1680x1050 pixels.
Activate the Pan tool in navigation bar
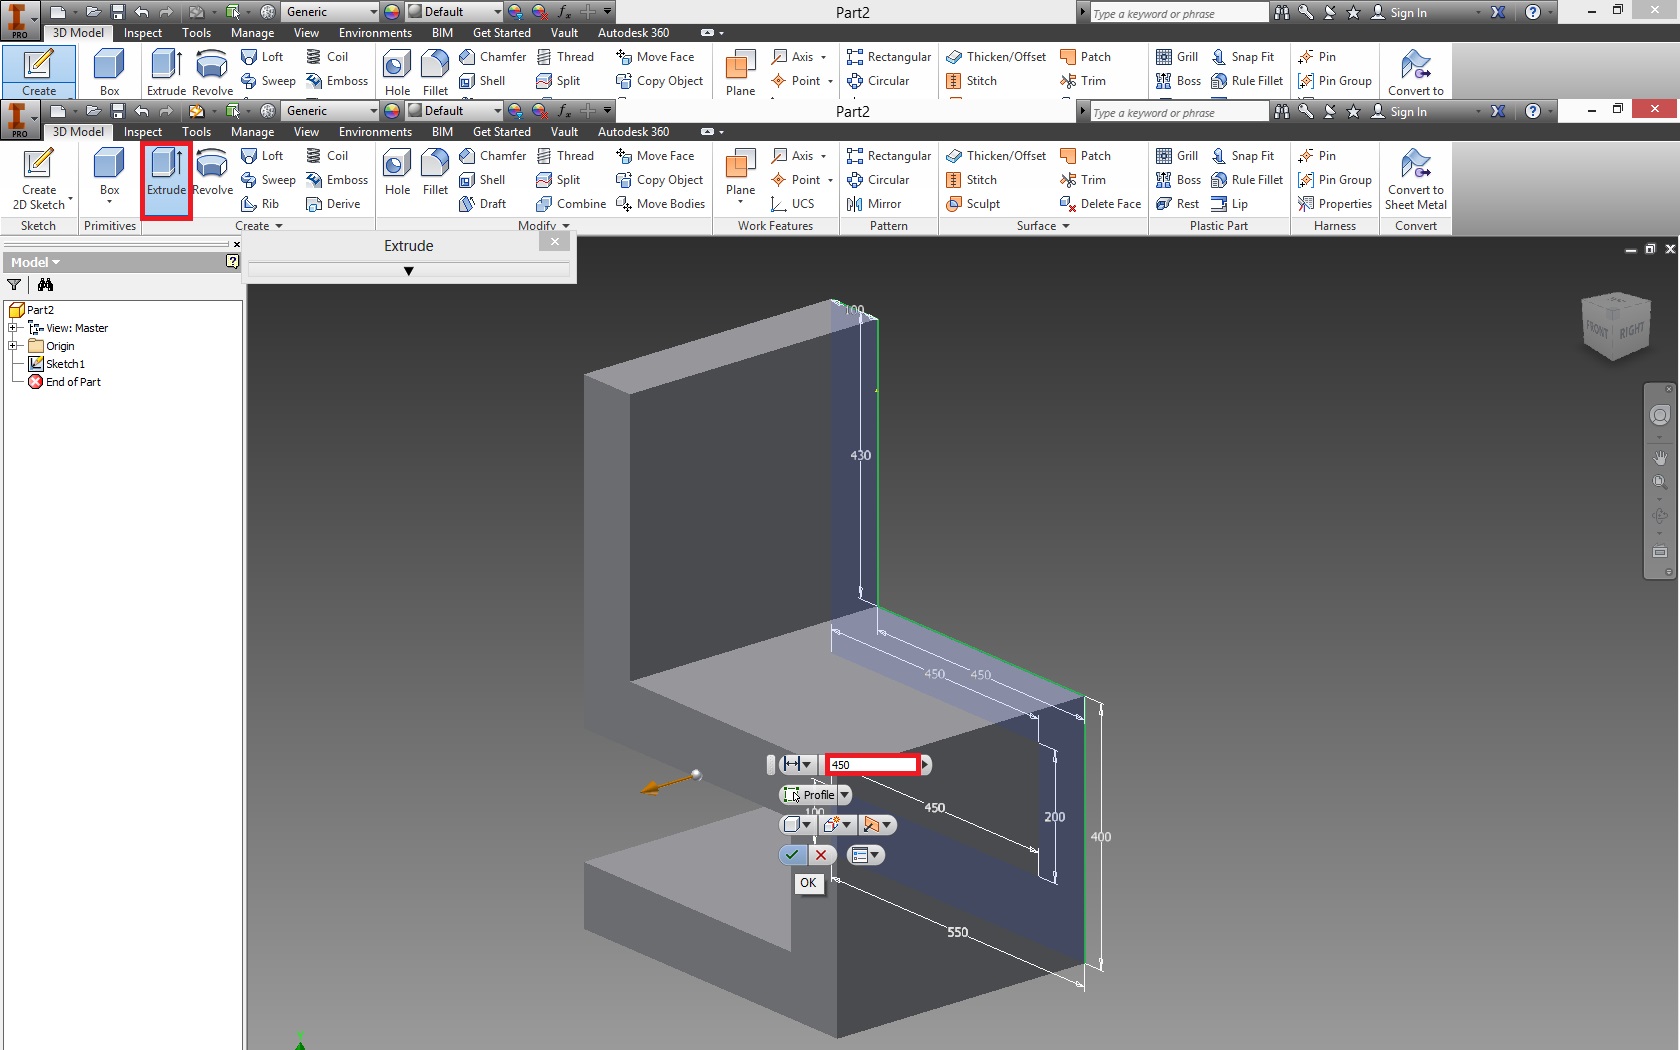[x=1659, y=458]
